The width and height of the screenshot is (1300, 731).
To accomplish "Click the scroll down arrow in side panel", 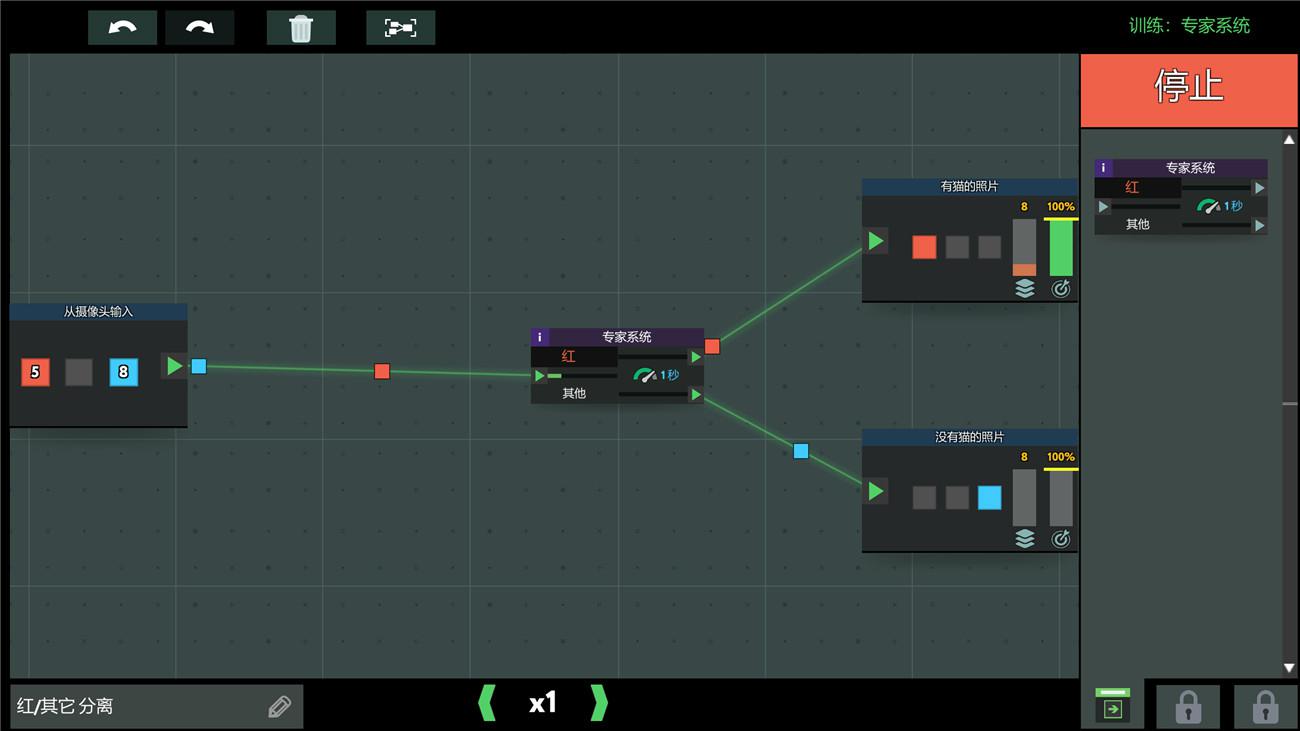I will 1289,668.
